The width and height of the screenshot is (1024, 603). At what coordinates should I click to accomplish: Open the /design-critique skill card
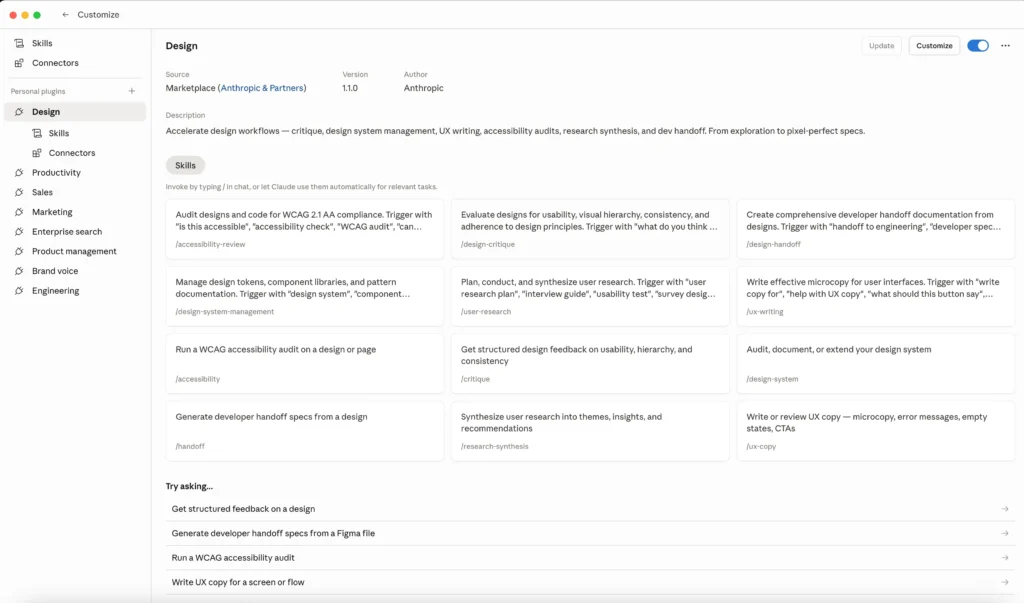pyautogui.click(x=590, y=230)
